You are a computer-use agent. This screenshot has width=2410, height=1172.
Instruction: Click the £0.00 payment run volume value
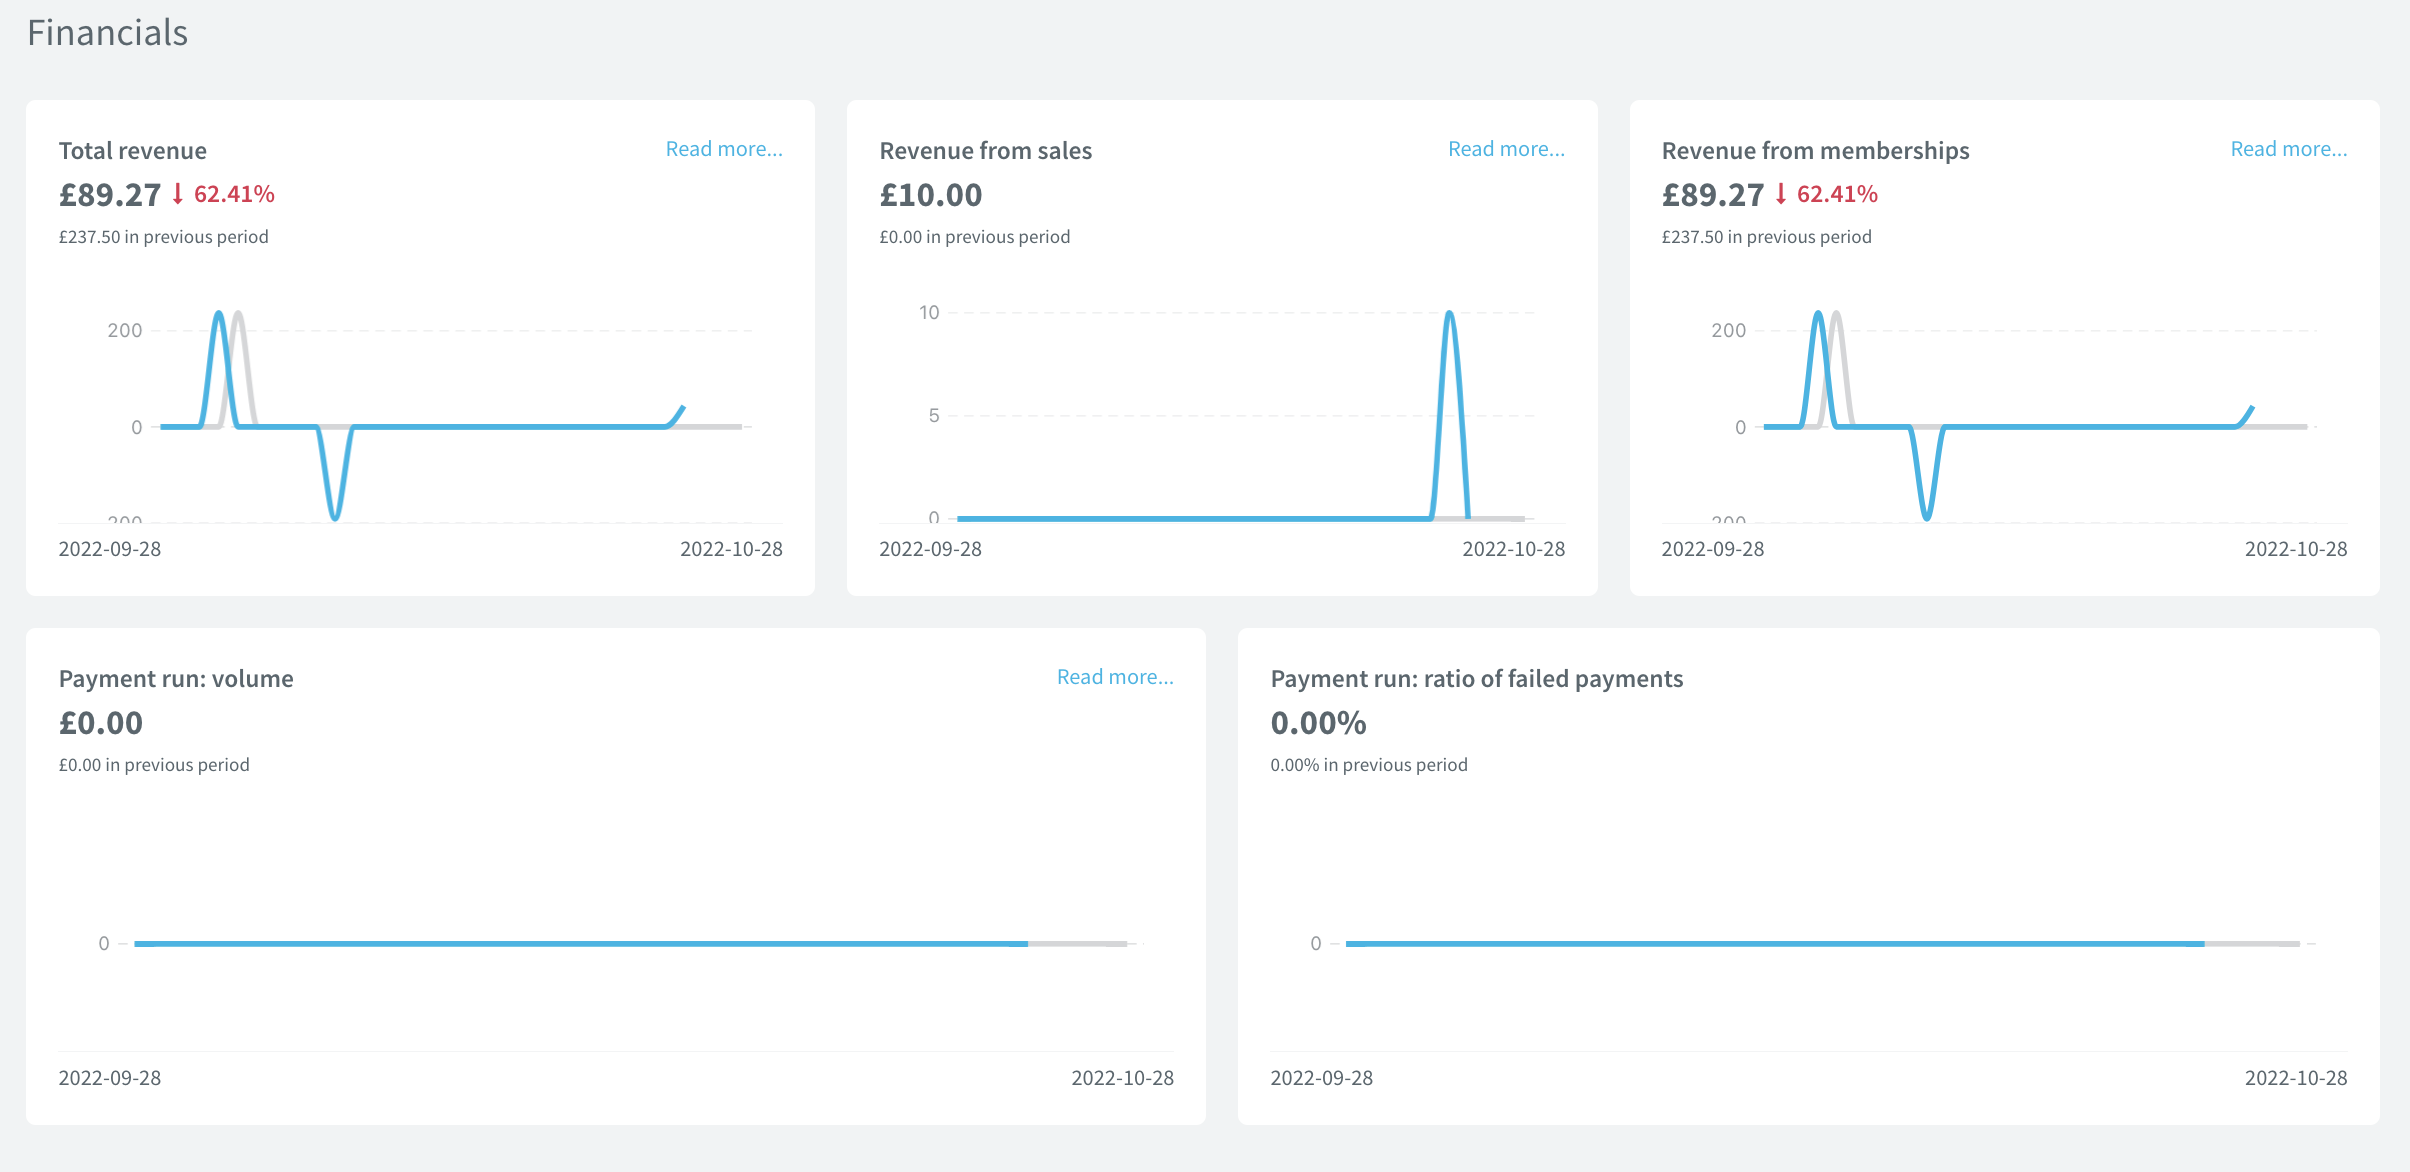click(x=100, y=723)
